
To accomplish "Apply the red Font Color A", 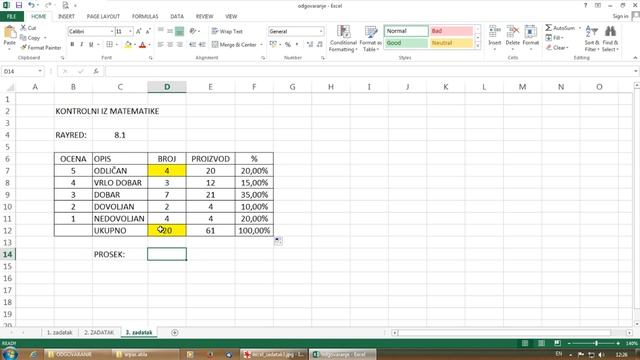I will 142,44.
